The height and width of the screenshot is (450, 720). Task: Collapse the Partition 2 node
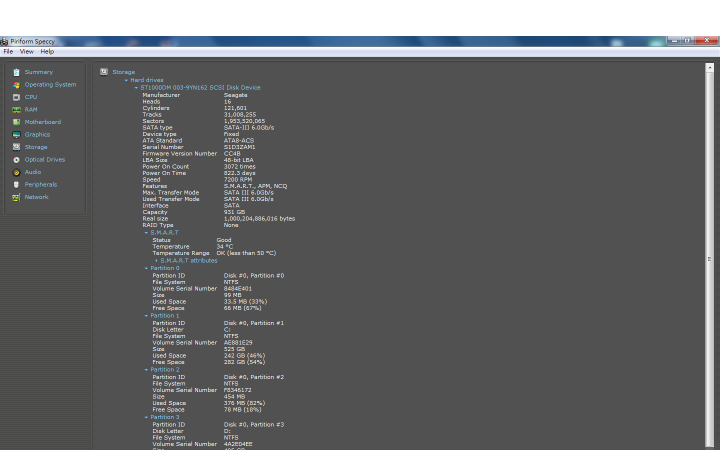click(x=146, y=369)
